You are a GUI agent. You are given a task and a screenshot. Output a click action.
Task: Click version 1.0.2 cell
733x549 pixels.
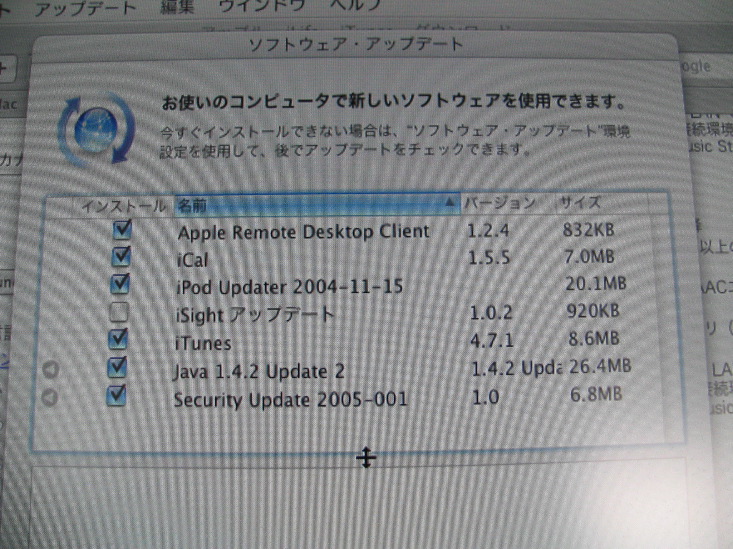[x=491, y=312]
